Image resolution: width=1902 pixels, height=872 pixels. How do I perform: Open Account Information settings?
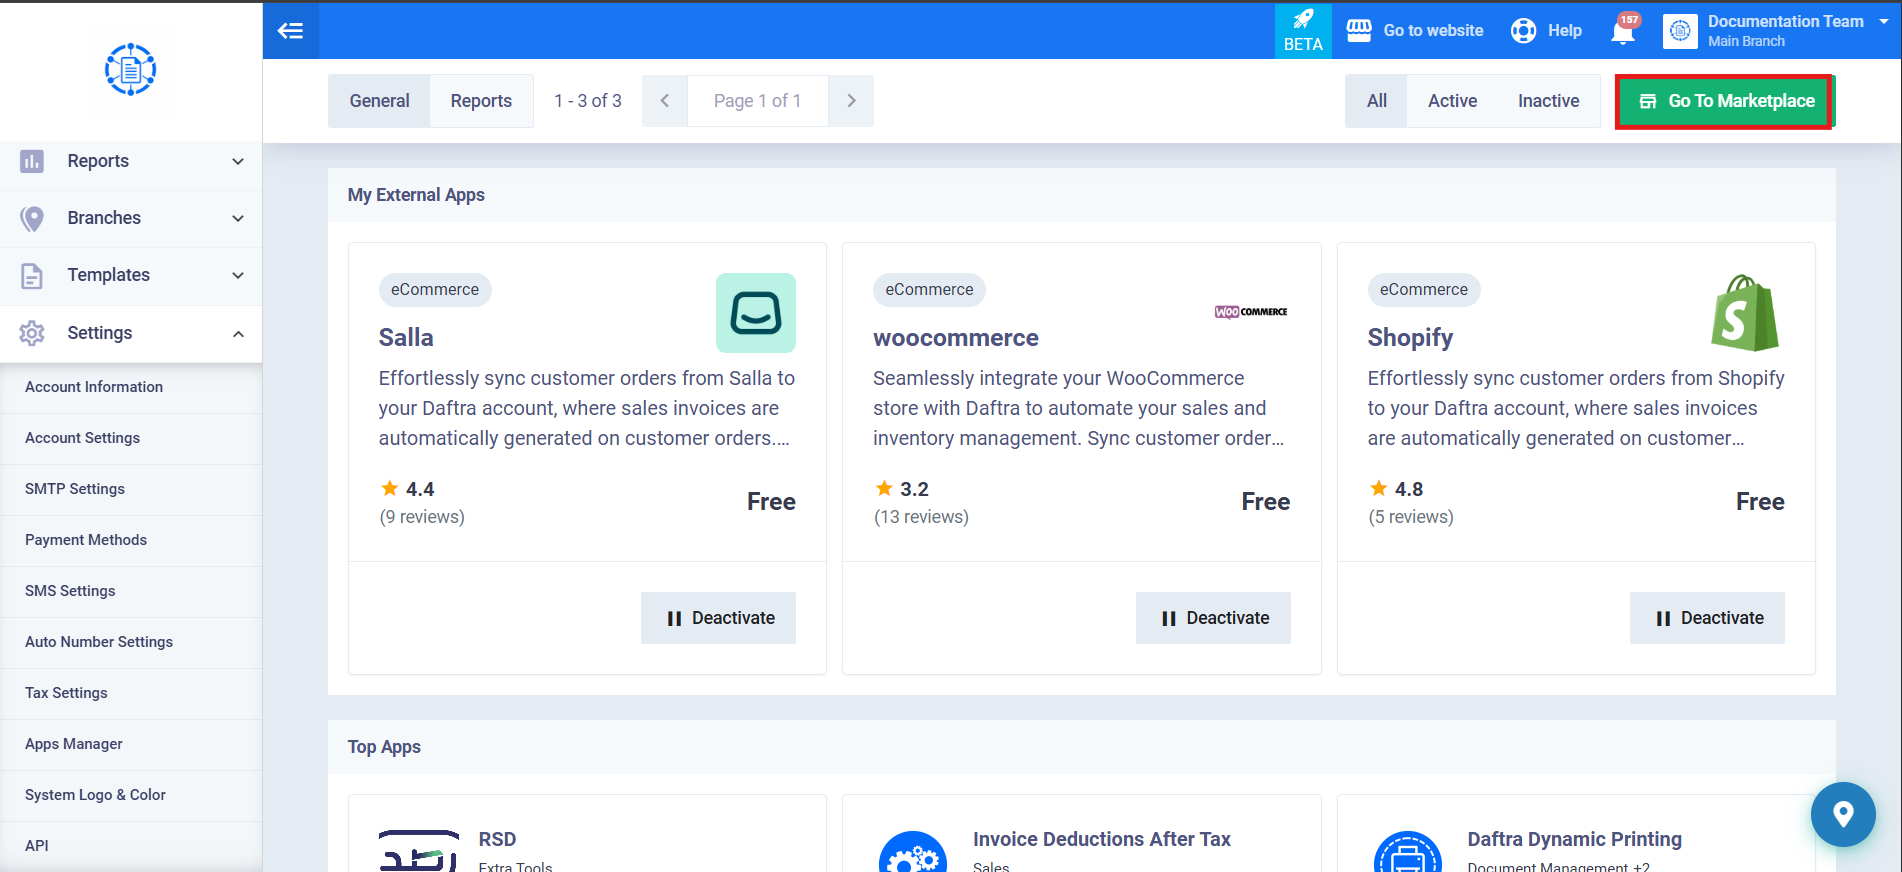pos(131,387)
